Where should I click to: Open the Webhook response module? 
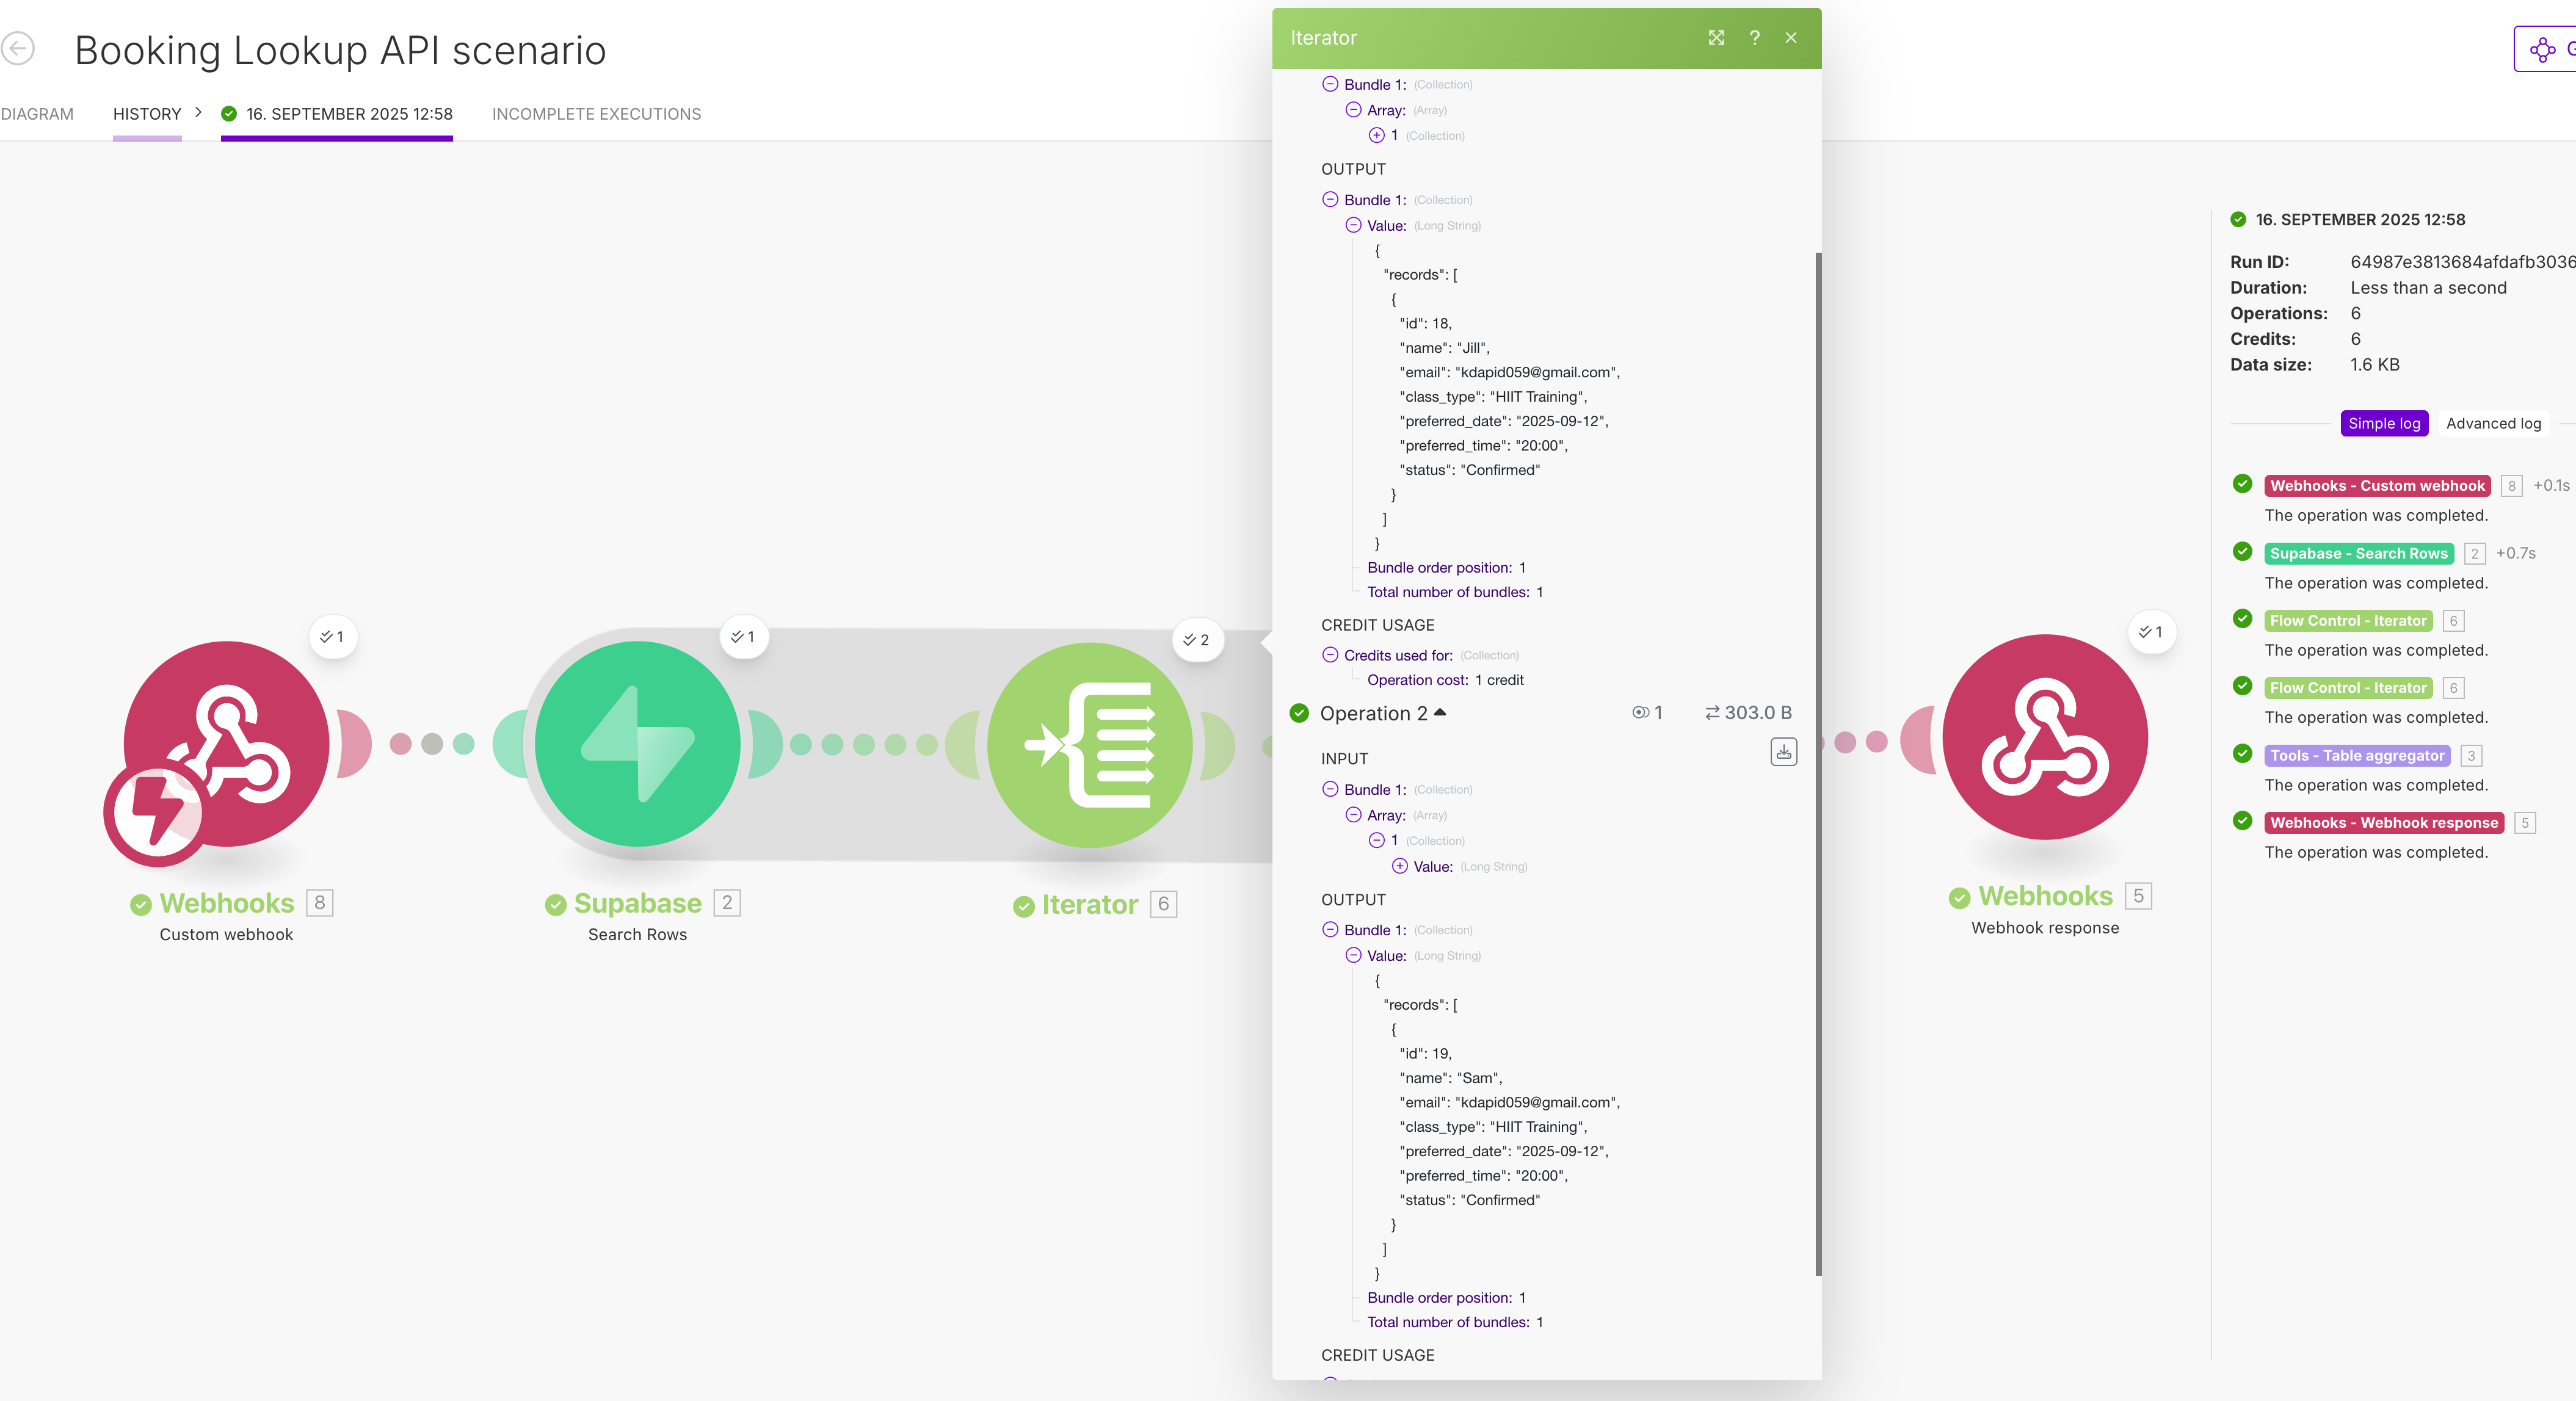coord(2044,737)
